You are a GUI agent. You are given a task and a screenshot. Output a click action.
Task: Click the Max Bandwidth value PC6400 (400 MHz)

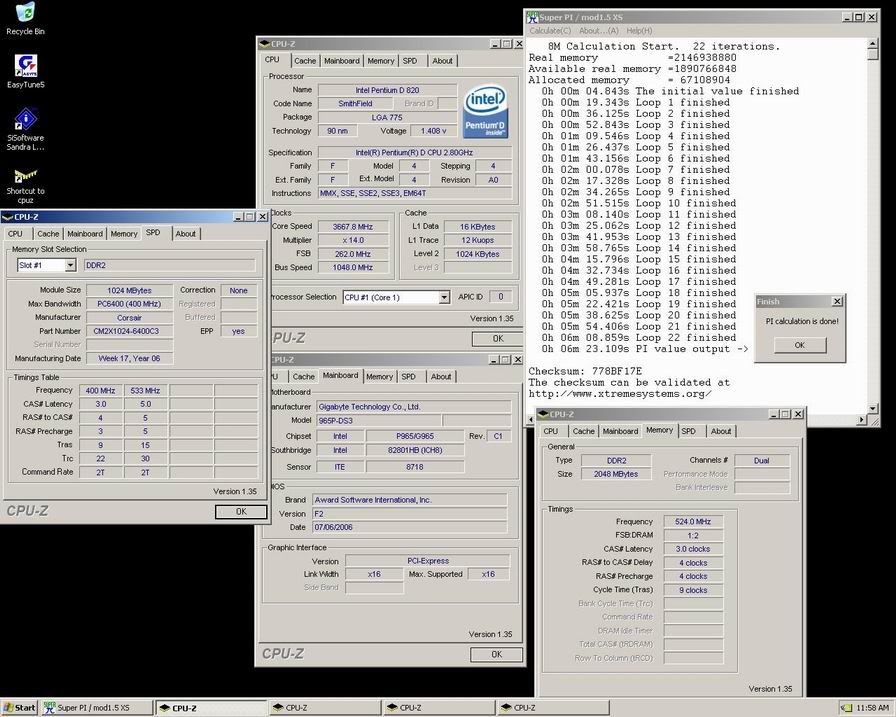tap(129, 303)
